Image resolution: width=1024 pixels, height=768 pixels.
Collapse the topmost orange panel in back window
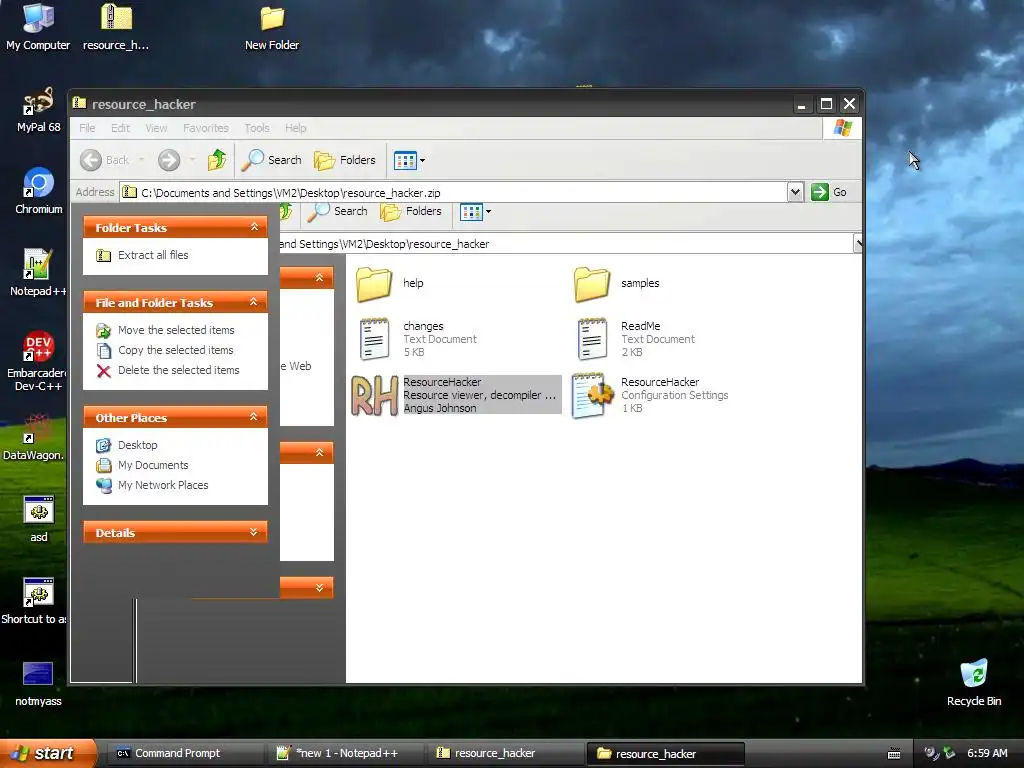[x=319, y=278]
